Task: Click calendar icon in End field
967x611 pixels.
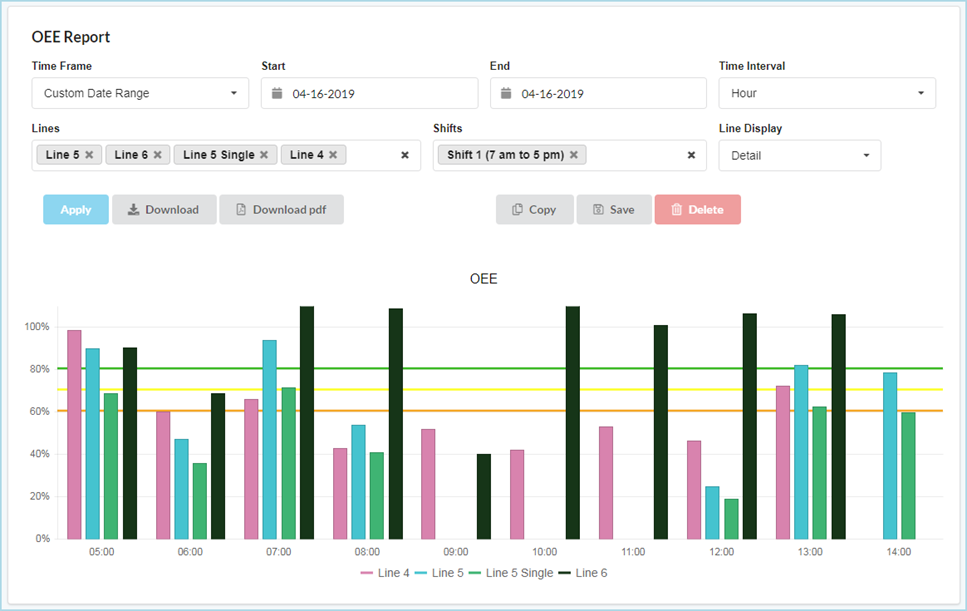Action: [x=506, y=94]
